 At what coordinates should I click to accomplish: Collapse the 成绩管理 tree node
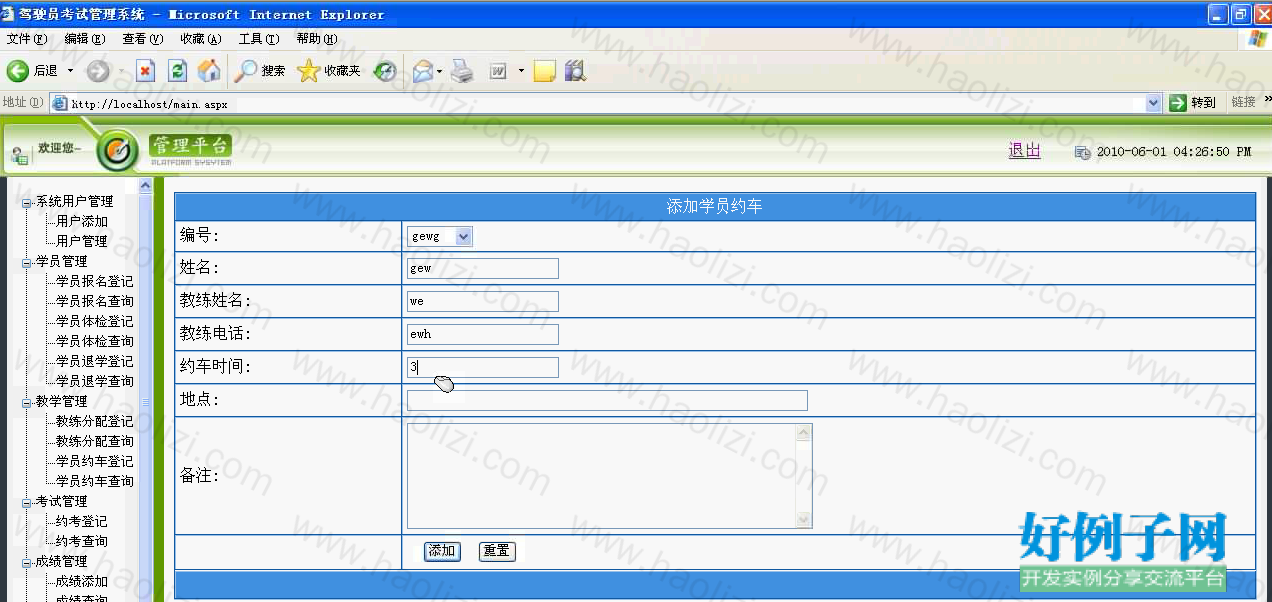click(x=27, y=562)
